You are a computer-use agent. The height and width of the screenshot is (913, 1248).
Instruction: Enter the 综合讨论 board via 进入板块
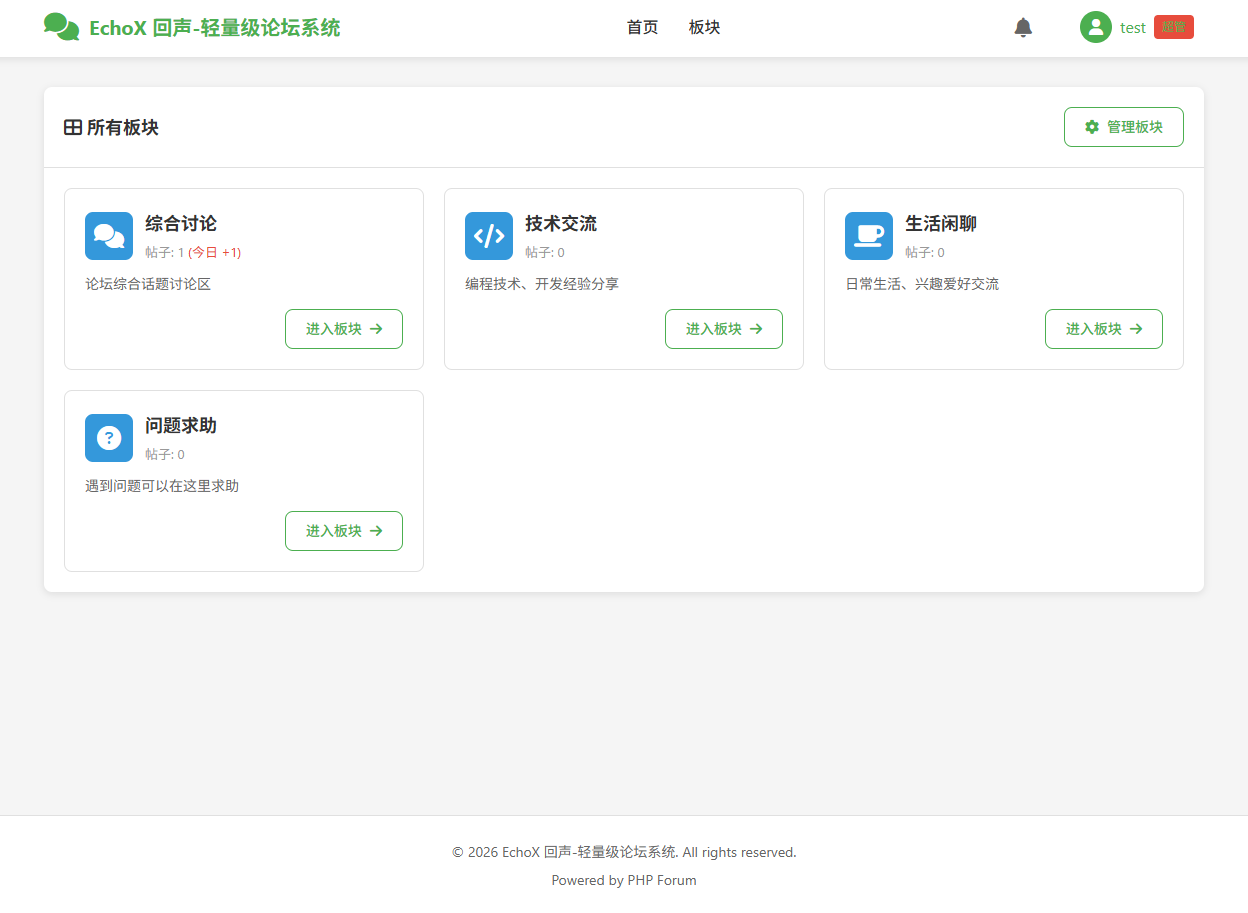pos(344,329)
